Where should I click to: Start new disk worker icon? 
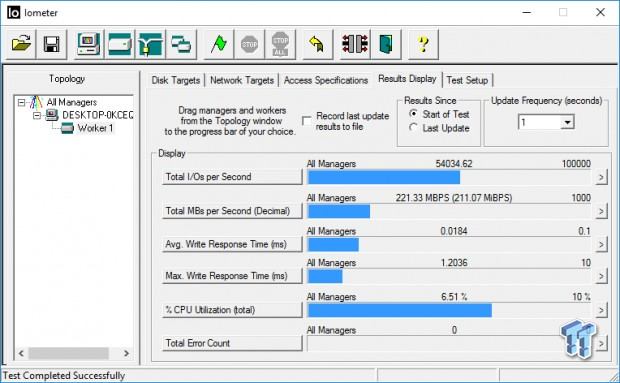point(120,44)
